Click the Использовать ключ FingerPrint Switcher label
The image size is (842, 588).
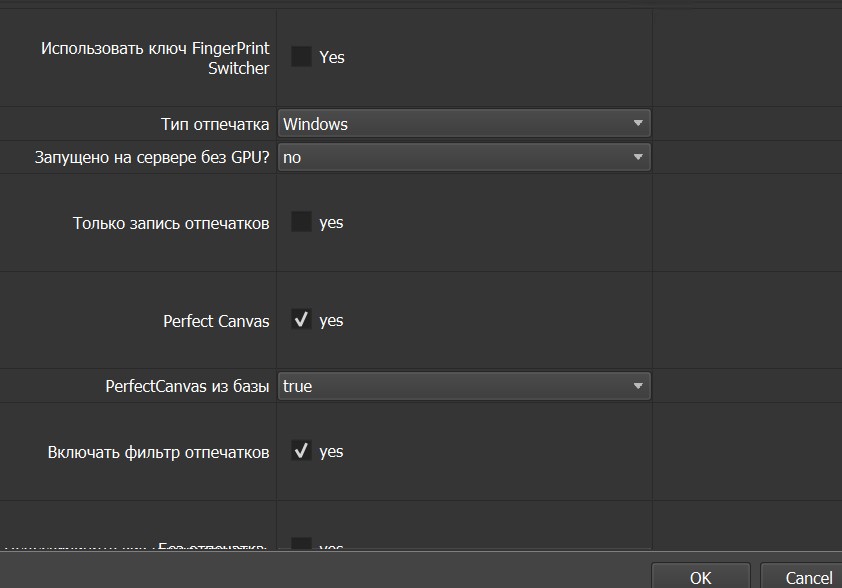[x=155, y=58]
